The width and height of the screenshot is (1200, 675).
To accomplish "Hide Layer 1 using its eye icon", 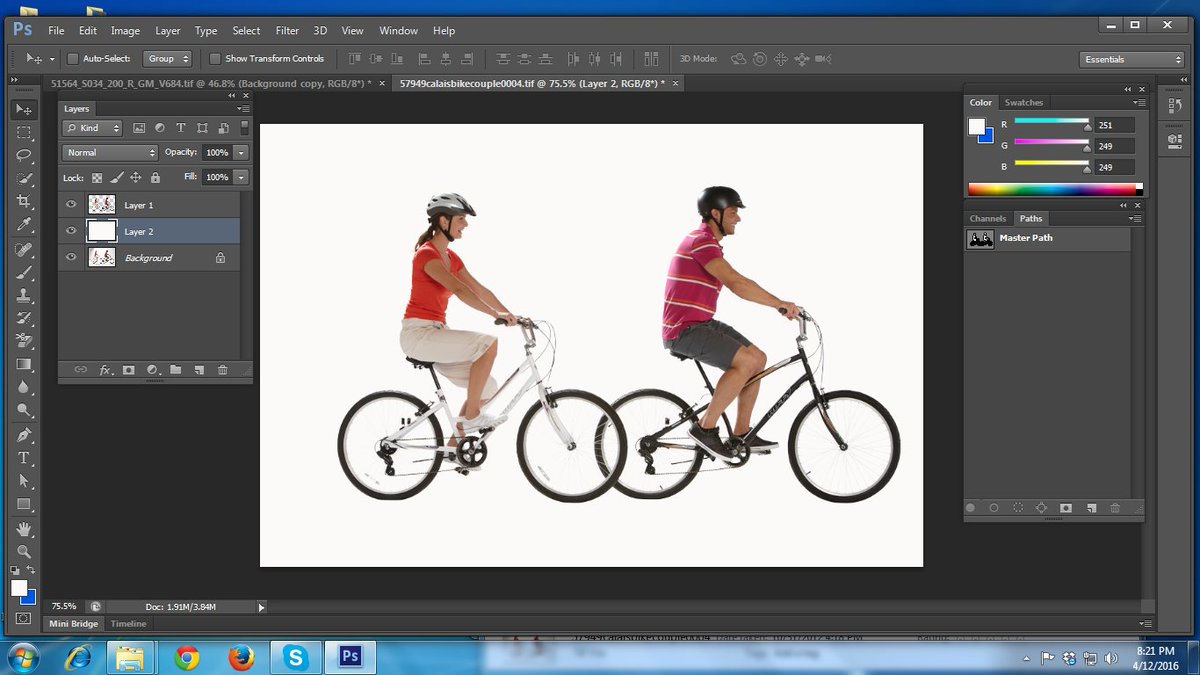I will tap(71, 205).
